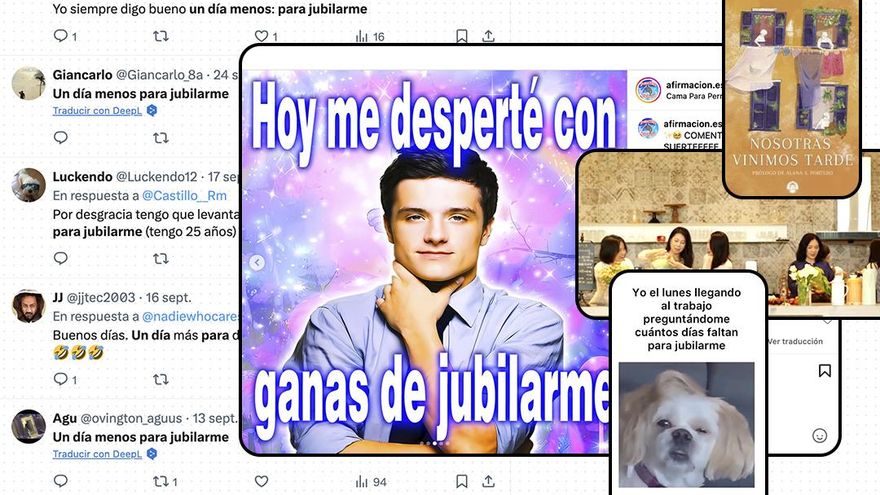This screenshot has height=495, width=880.
Task: Like Agu's tweet
Action: click(262, 481)
